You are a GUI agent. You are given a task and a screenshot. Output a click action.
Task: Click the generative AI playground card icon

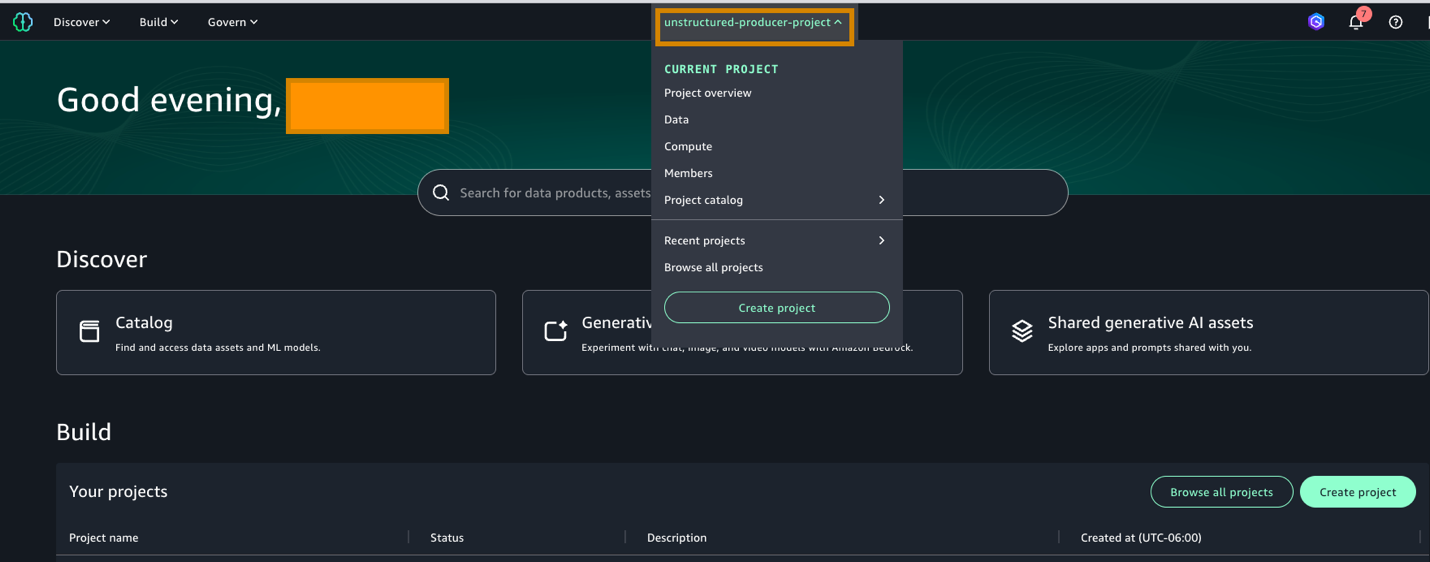(556, 332)
